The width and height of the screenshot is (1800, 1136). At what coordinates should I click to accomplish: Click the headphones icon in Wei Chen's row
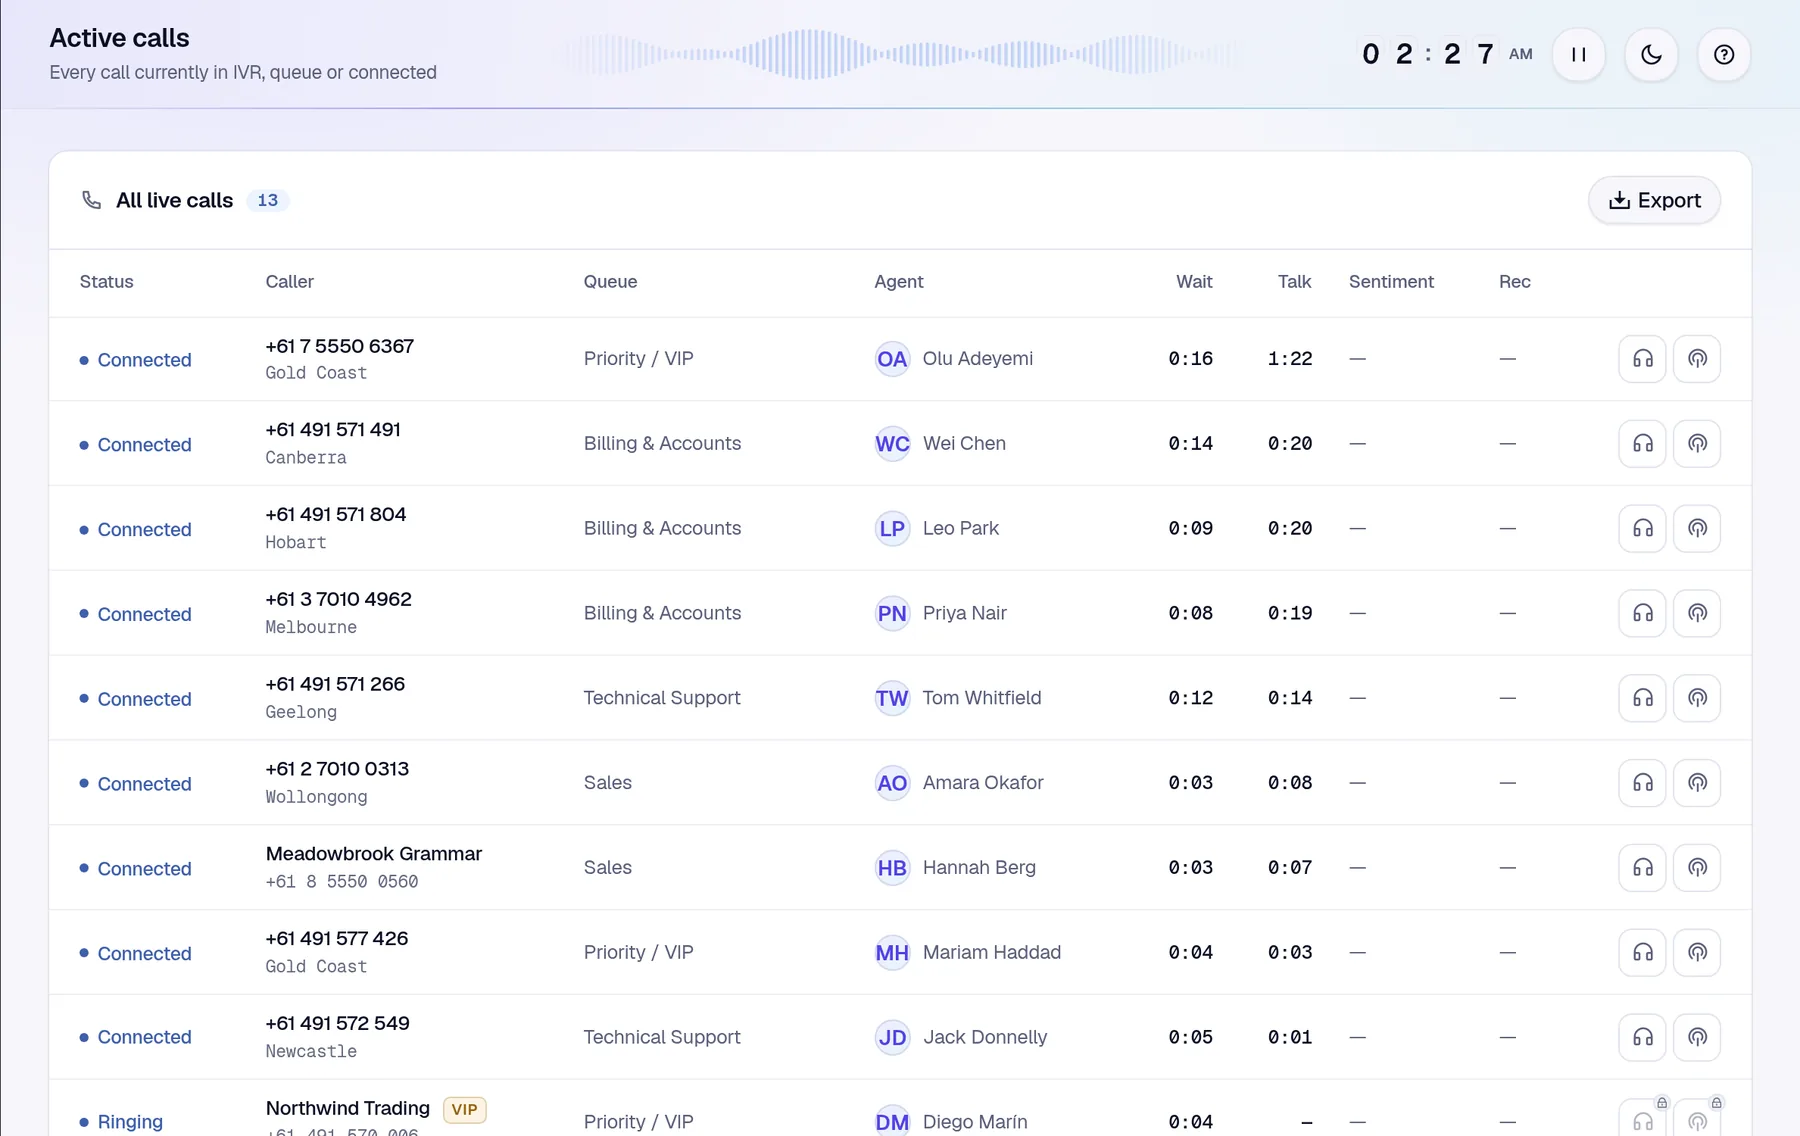coord(1642,443)
